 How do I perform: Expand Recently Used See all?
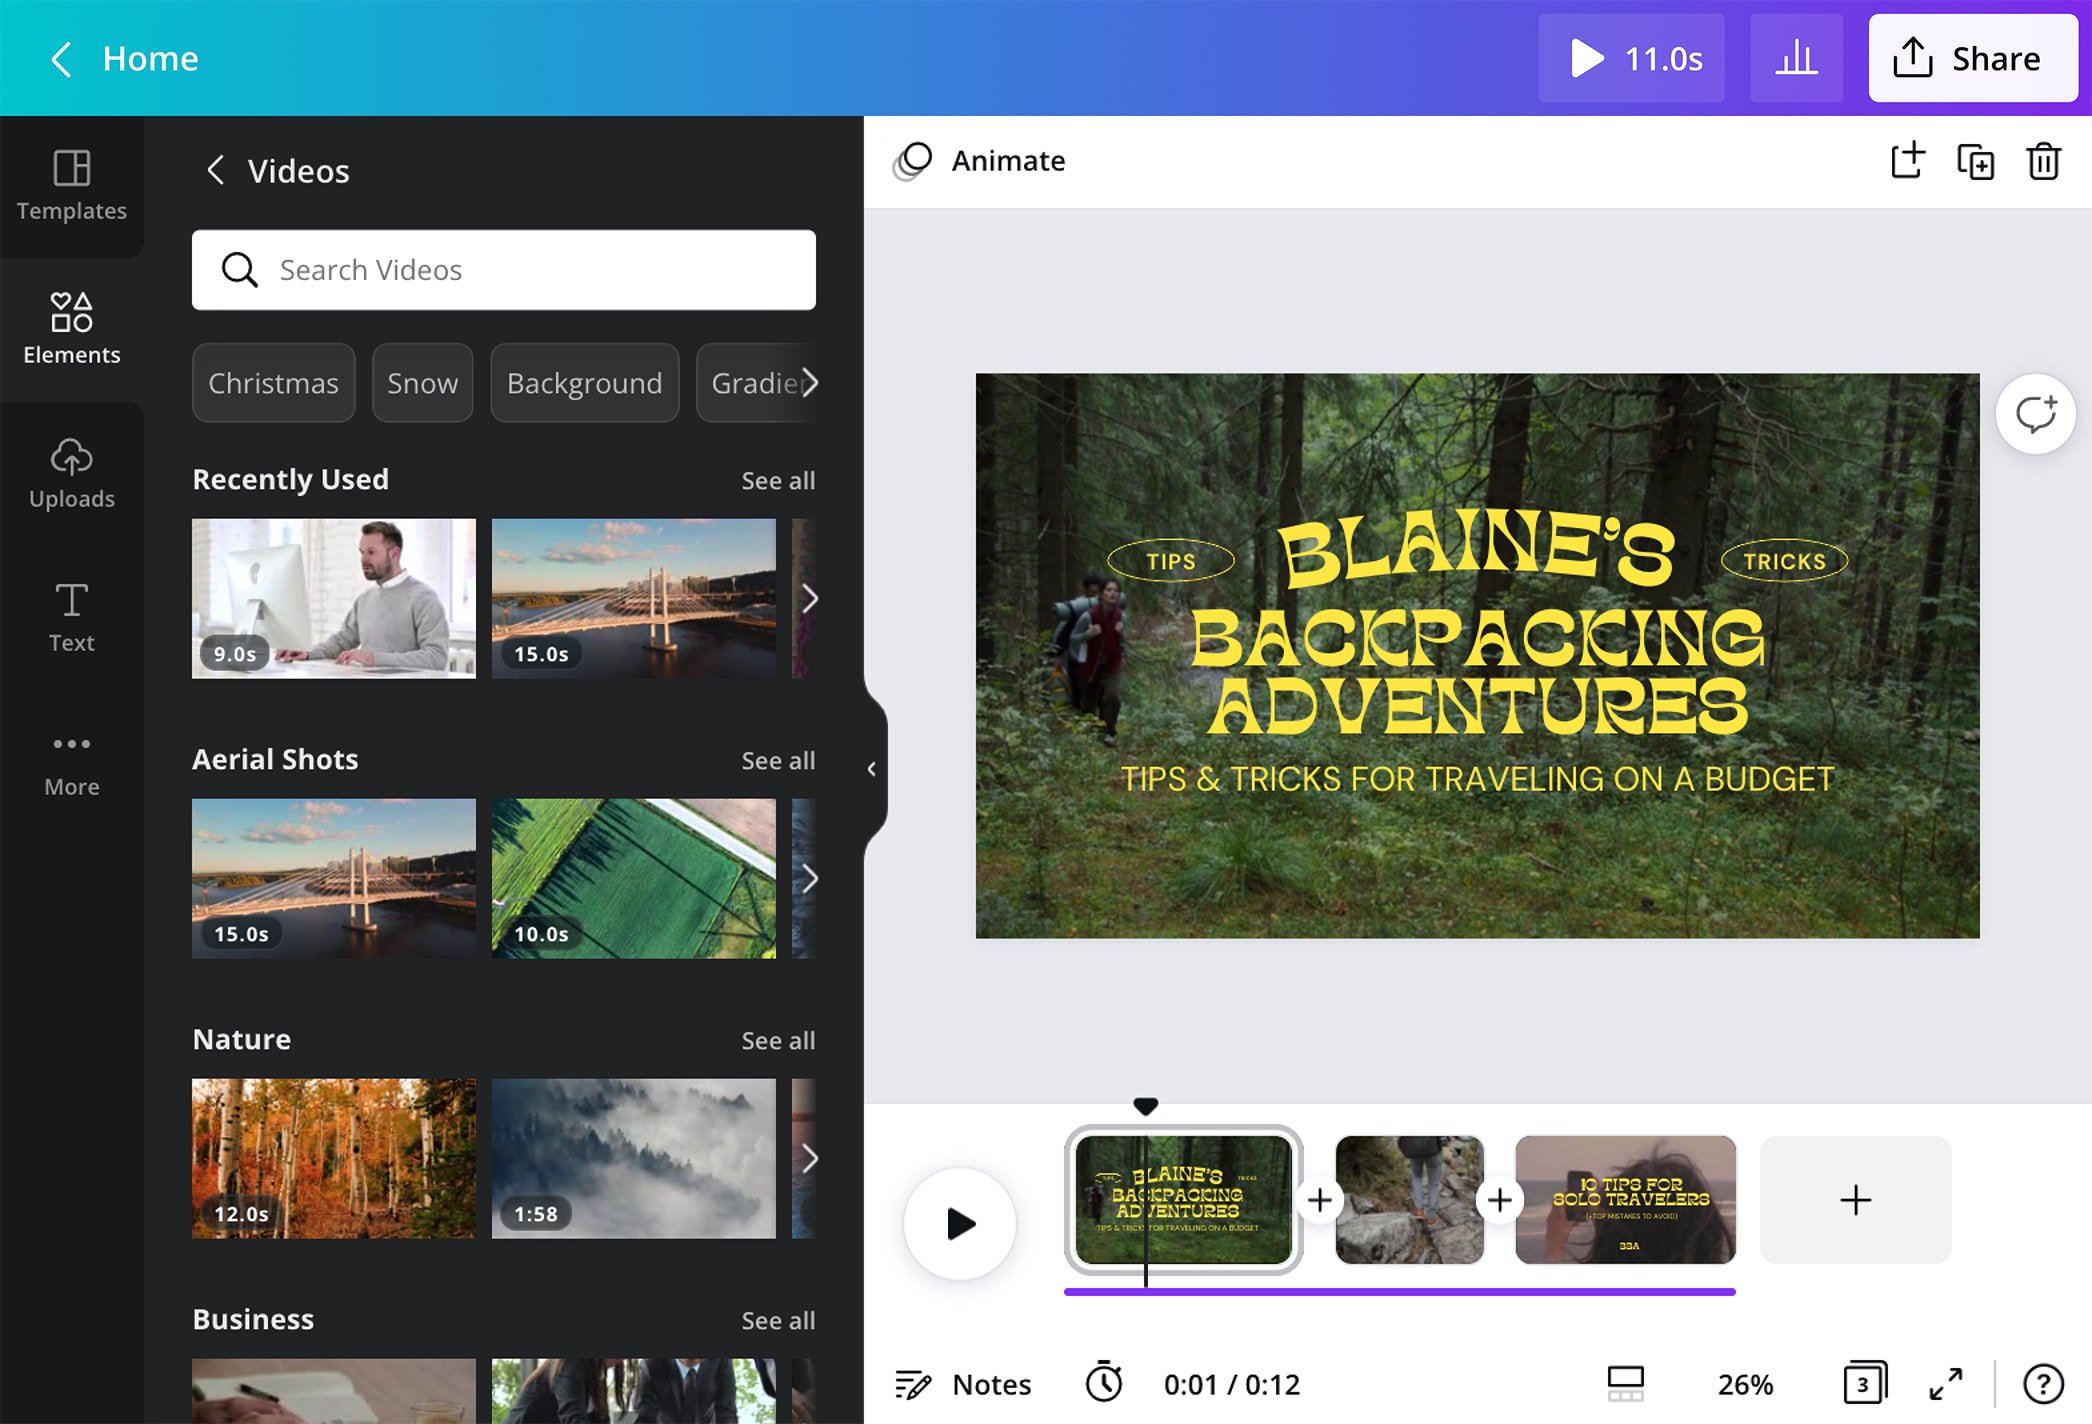point(777,478)
